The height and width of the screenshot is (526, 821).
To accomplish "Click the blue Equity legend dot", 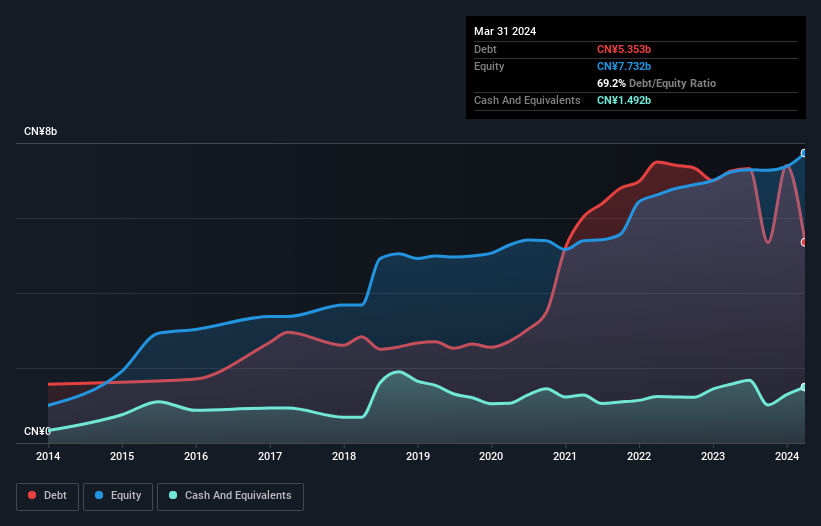I will [x=99, y=495].
